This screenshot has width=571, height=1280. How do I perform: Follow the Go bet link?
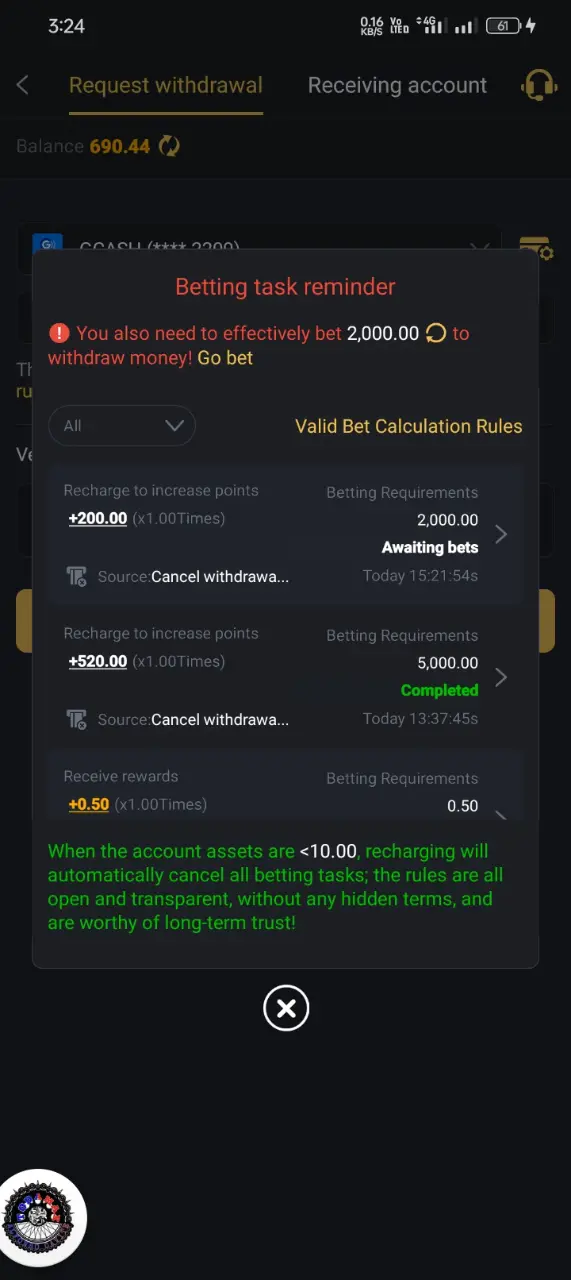click(225, 358)
